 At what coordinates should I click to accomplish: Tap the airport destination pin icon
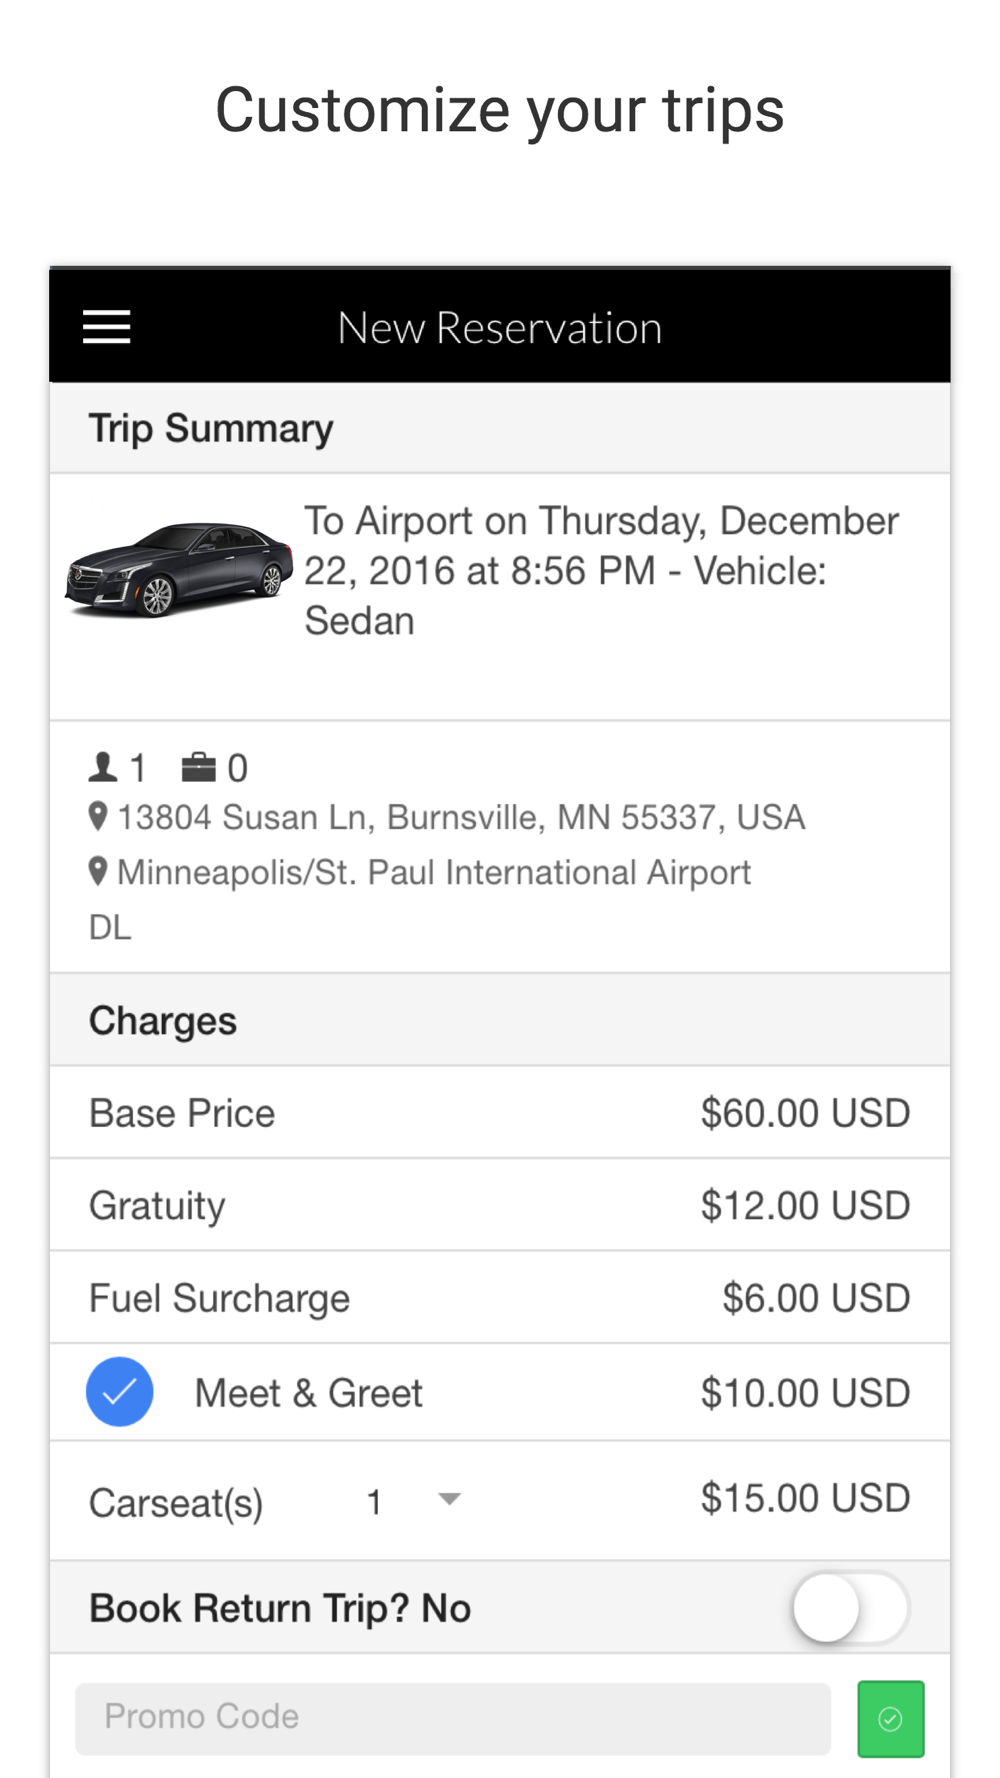tap(97, 872)
